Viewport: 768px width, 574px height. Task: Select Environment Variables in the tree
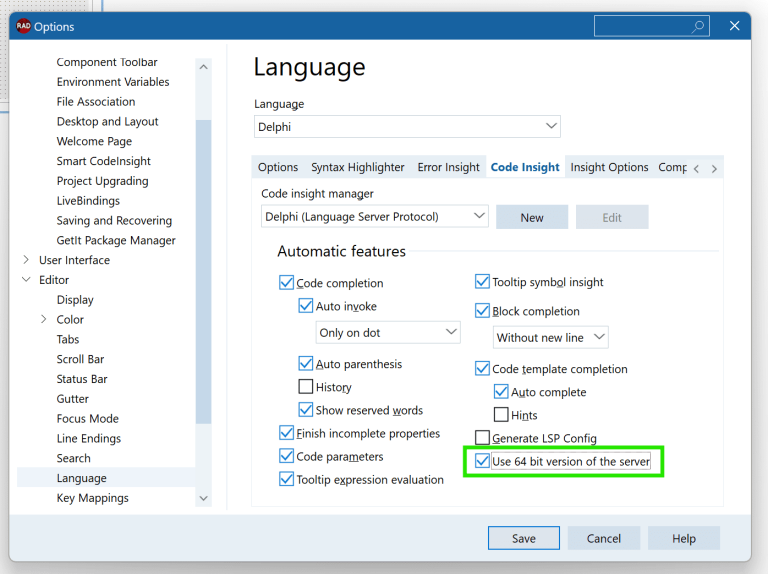(113, 82)
